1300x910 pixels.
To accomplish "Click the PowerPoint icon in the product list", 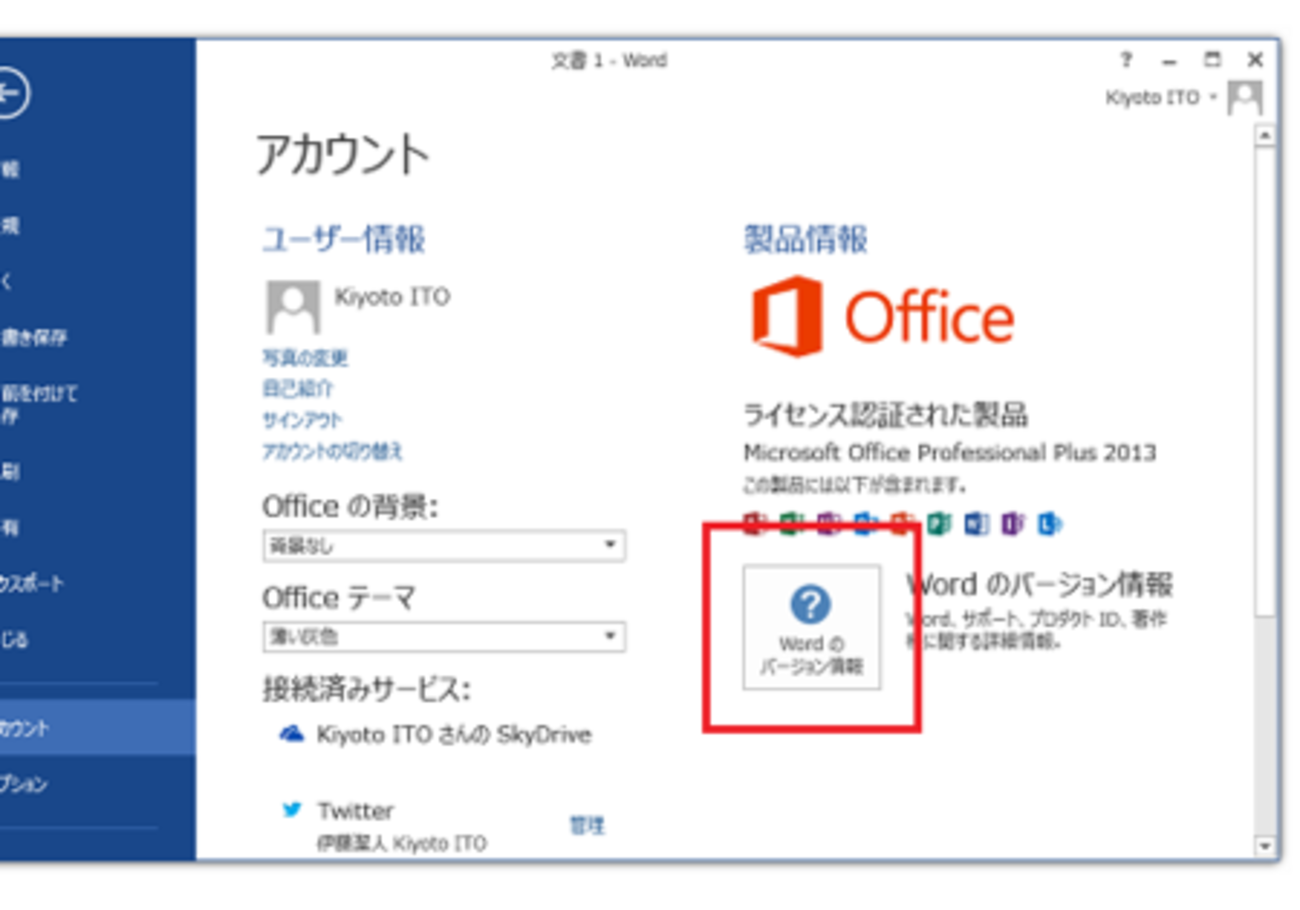I will (x=902, y=523).
